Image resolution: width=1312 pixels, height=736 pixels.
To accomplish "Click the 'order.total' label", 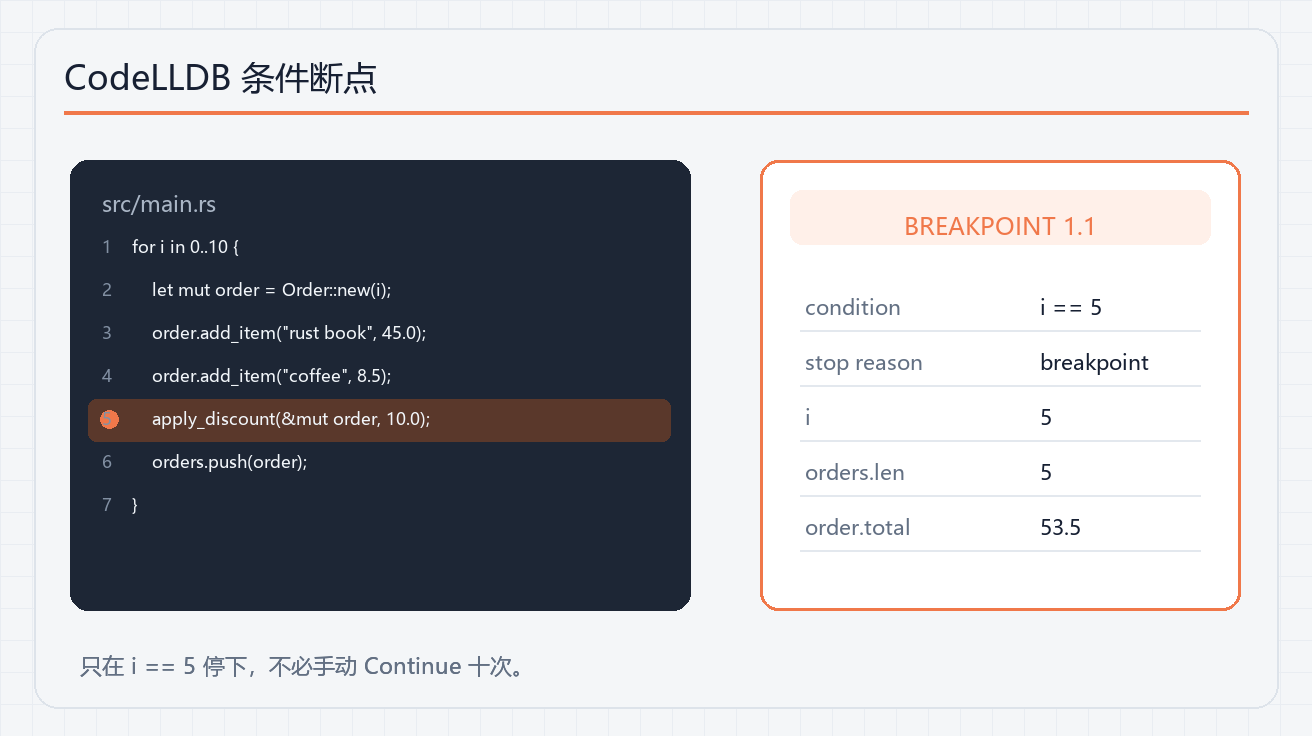I will coord(857,527).
